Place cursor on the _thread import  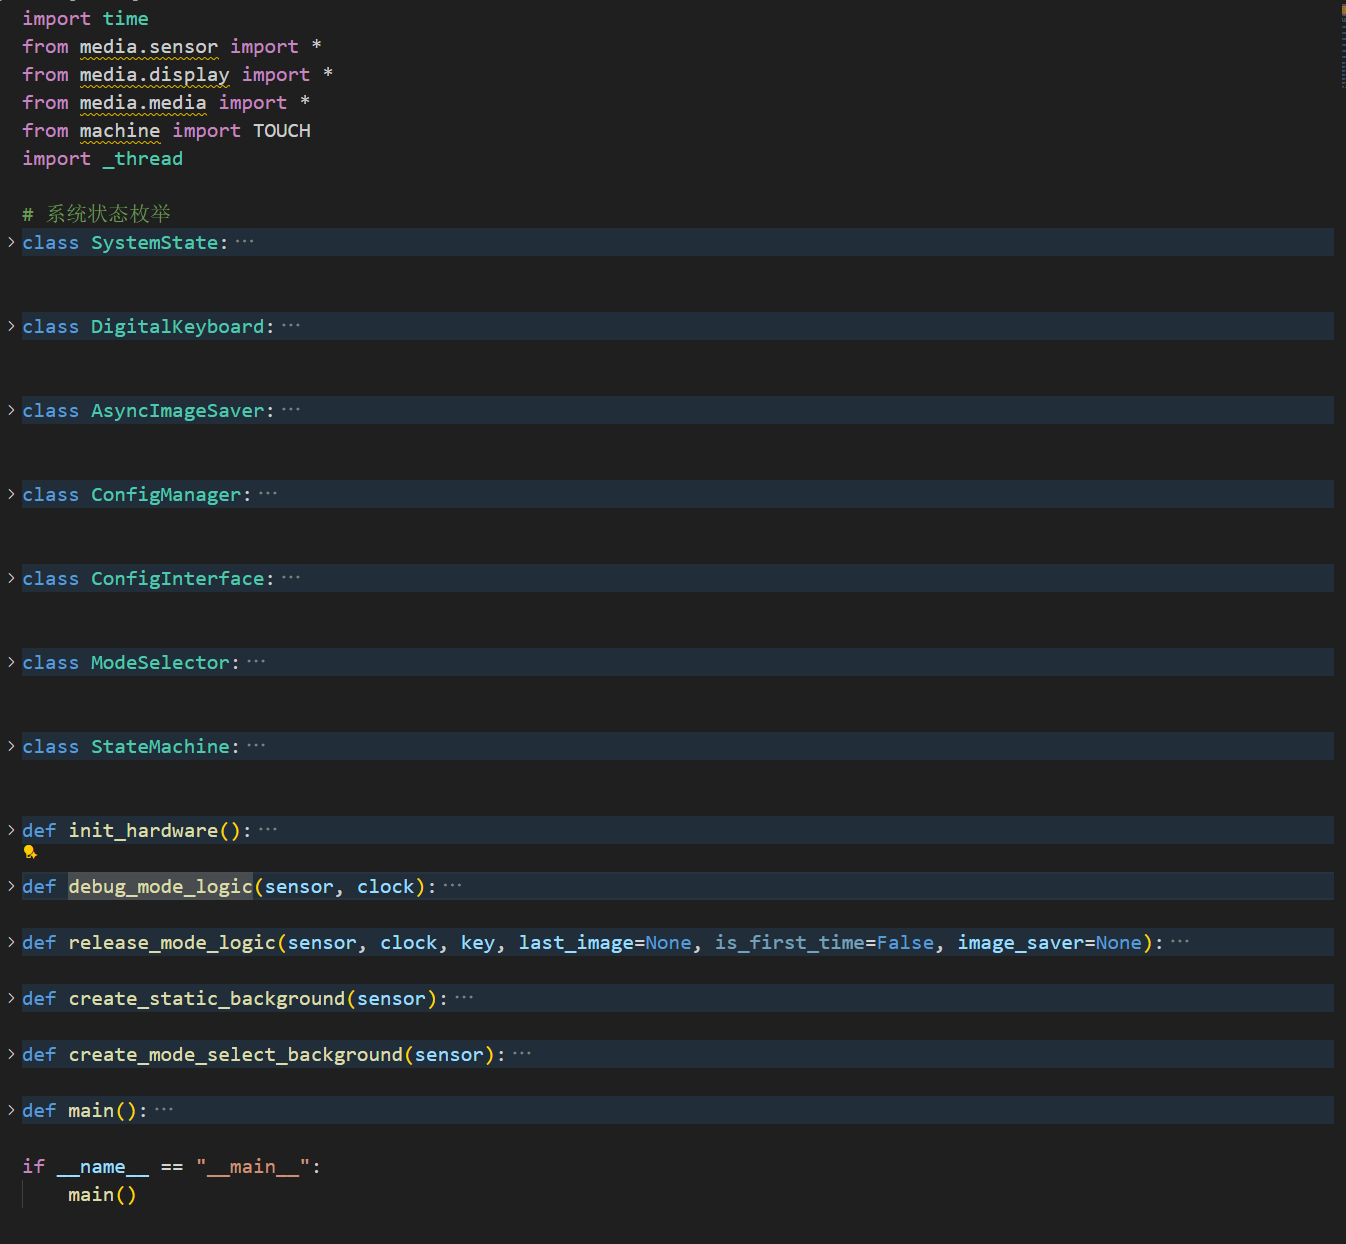click(143, 159)
